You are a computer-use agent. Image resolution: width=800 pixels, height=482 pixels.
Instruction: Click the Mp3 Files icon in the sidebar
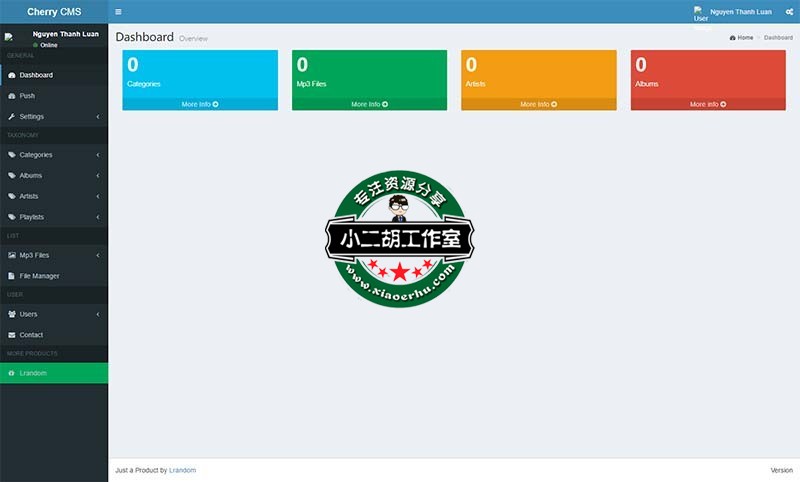[x=11, y=255]
